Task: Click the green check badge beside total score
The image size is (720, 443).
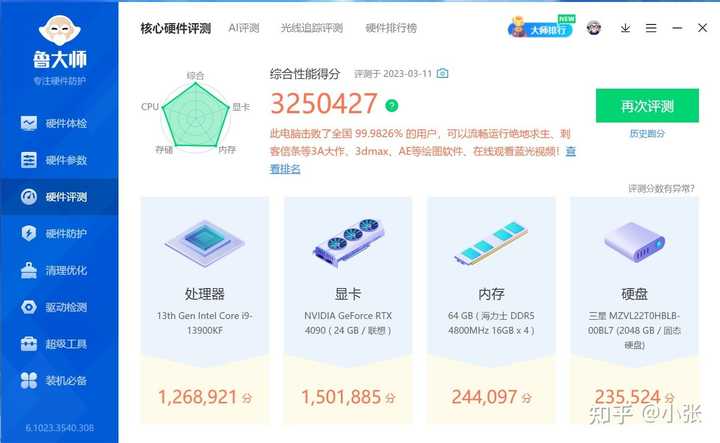Action: pos(392,106)
